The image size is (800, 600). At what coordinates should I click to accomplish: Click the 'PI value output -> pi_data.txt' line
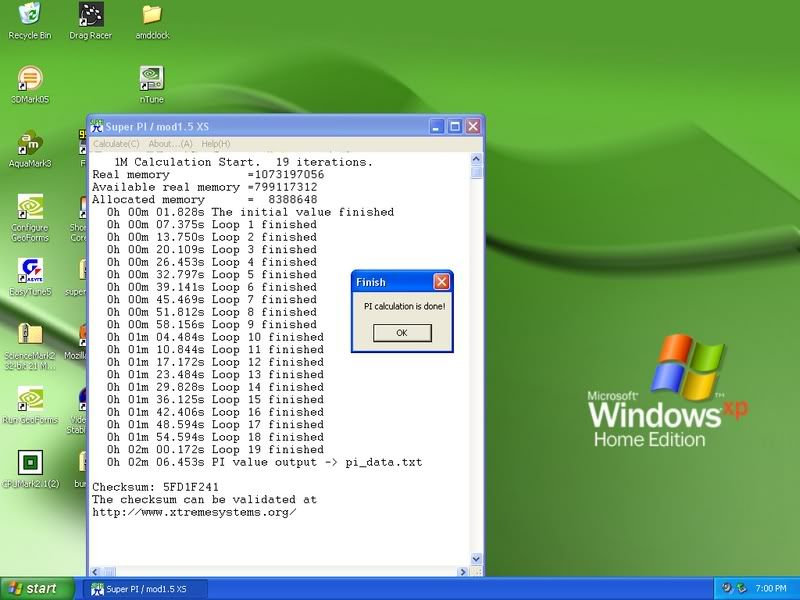264,462
